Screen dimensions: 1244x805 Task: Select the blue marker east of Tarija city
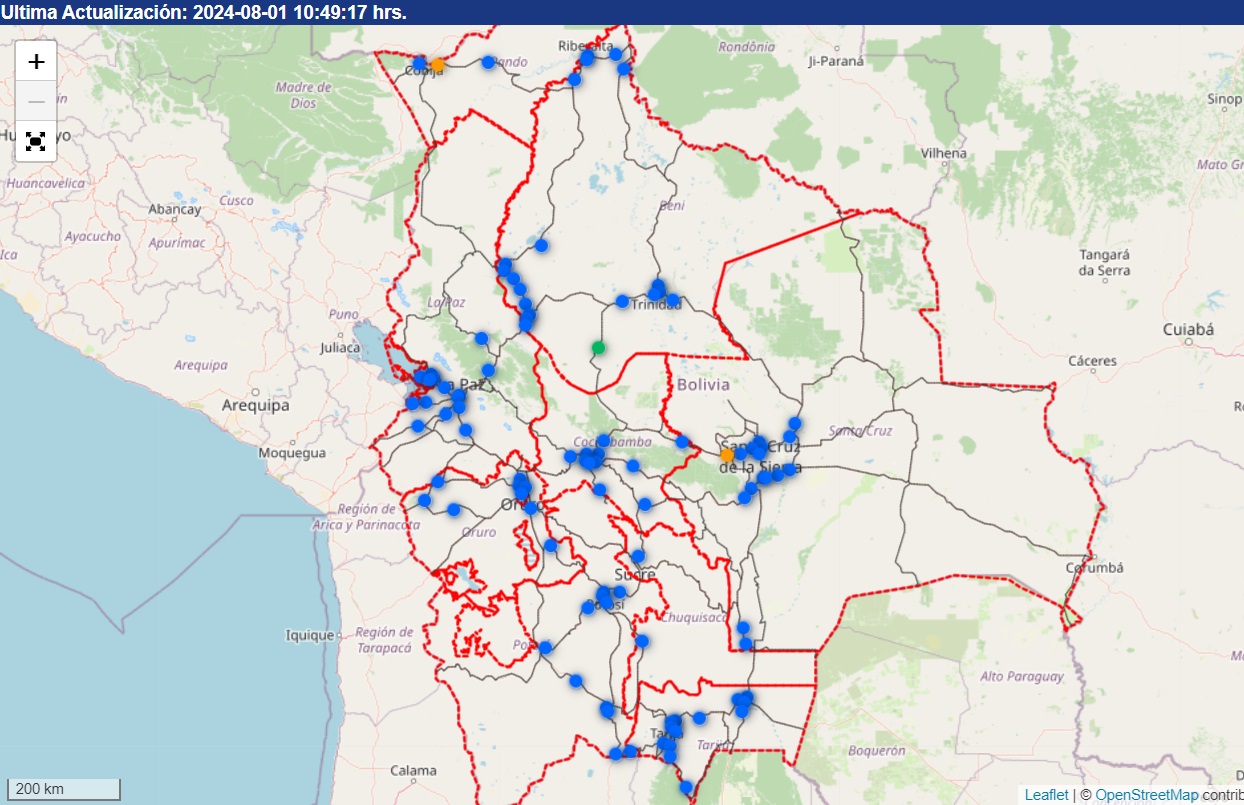tap(699, 718)
